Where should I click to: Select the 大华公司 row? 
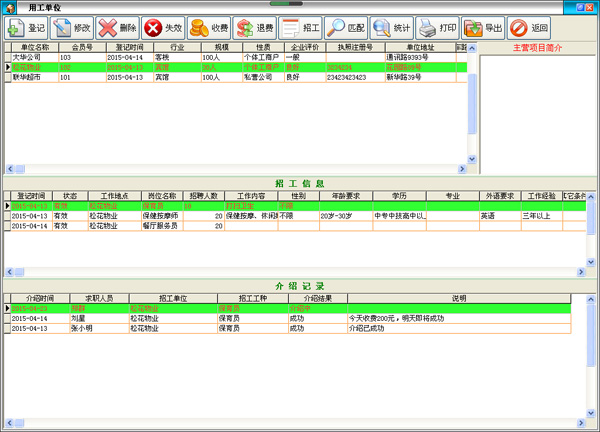pos(235,57)
